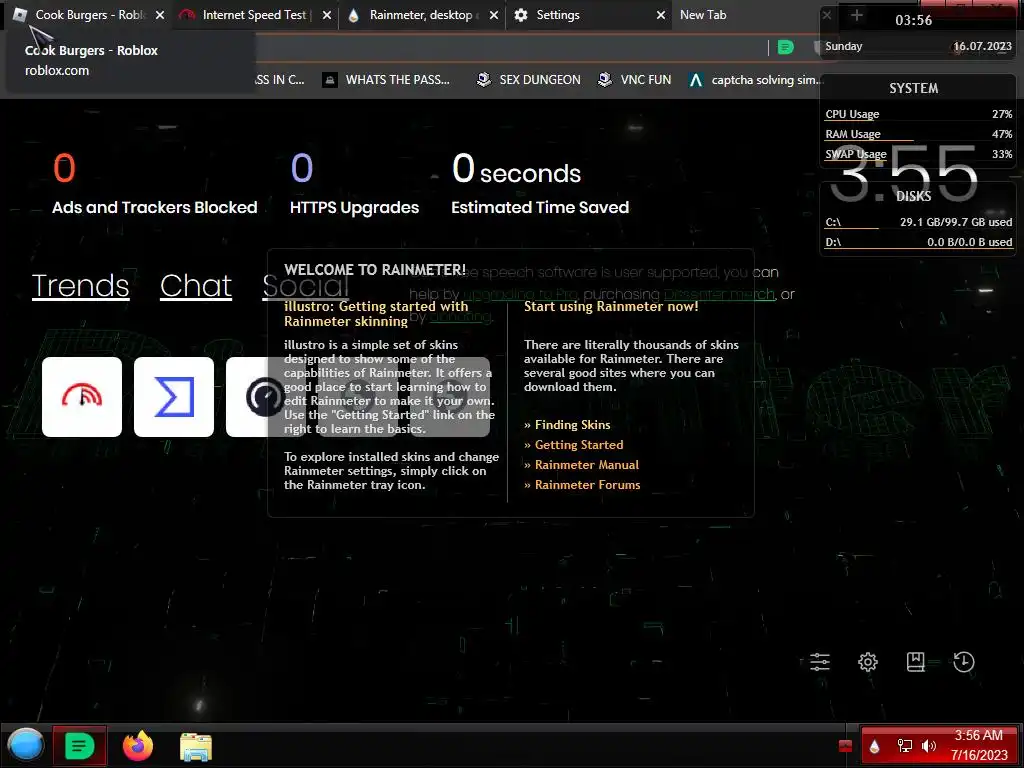Switch to the Internet Speed Test tab

(255, 15)
